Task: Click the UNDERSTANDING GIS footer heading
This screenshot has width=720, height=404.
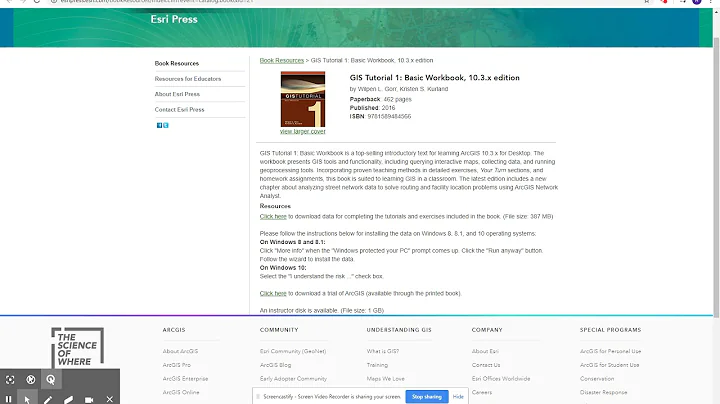Action: (399, 330)
